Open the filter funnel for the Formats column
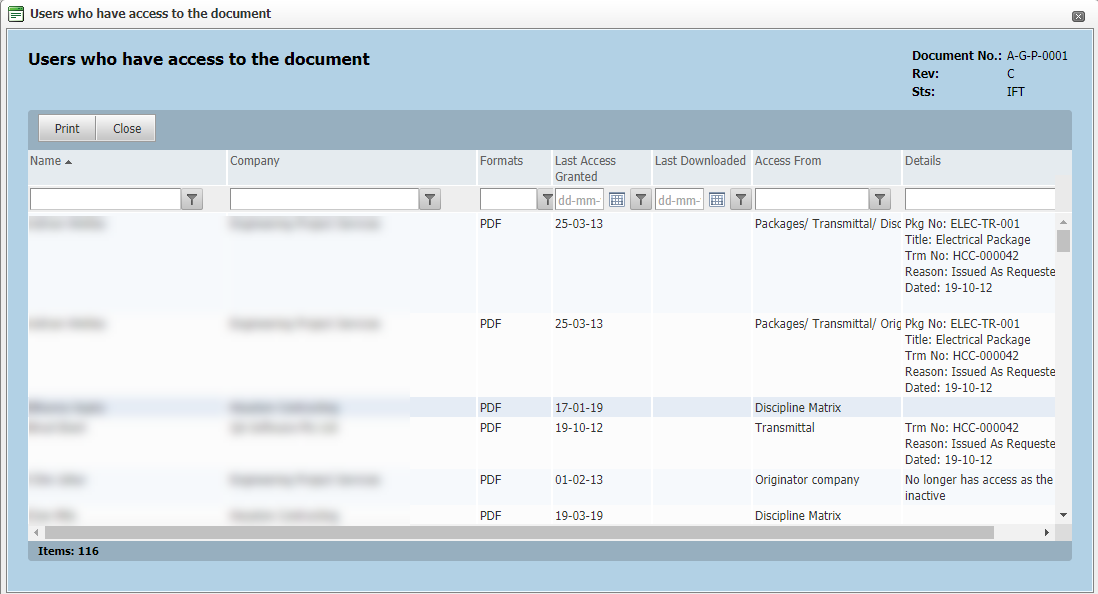This screenshot has width=1098, height=594. (546, 199)
